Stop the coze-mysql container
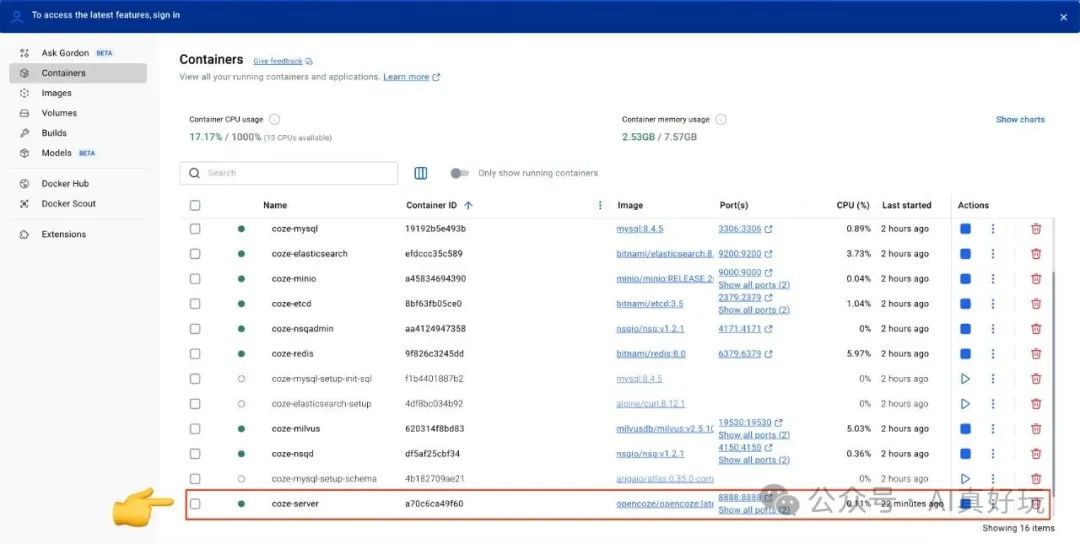The image size is (1080, 544). tap(965, 229)
